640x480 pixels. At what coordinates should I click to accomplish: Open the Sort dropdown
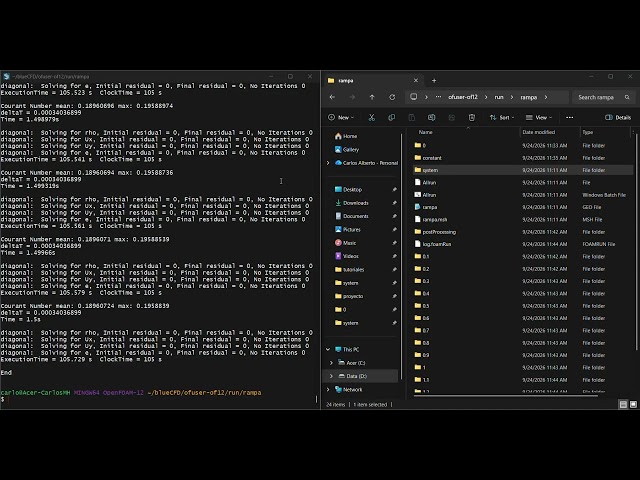[x=502, y=118]
